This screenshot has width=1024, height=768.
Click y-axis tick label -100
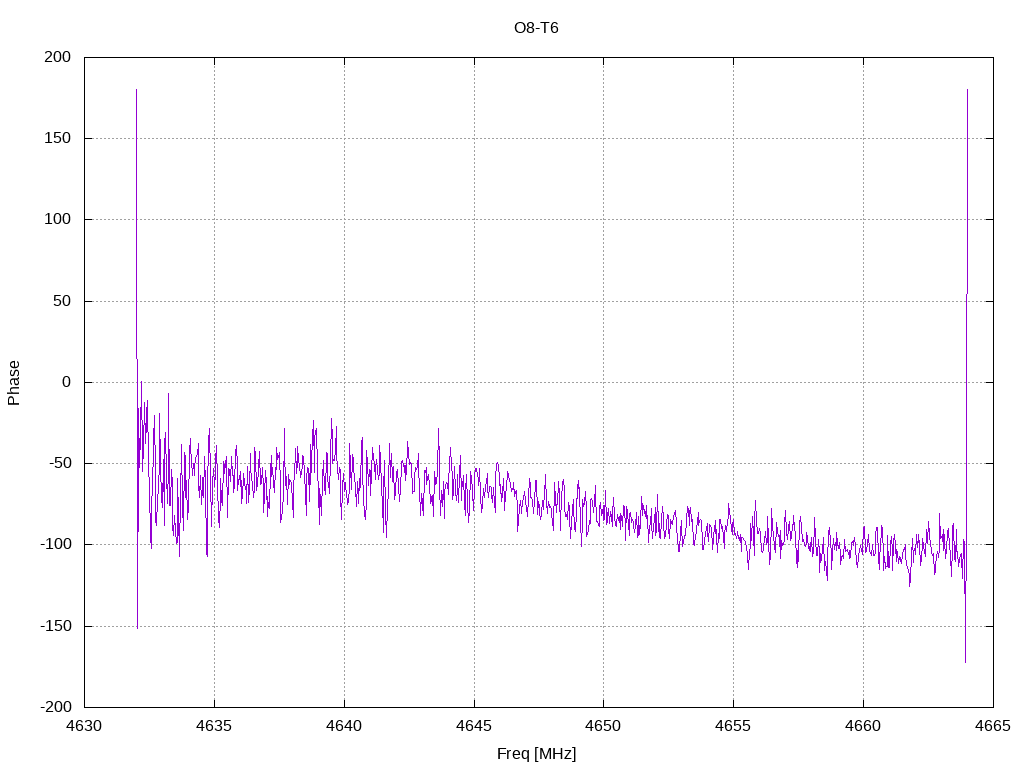pyautogui.click(x=56, y=544)
